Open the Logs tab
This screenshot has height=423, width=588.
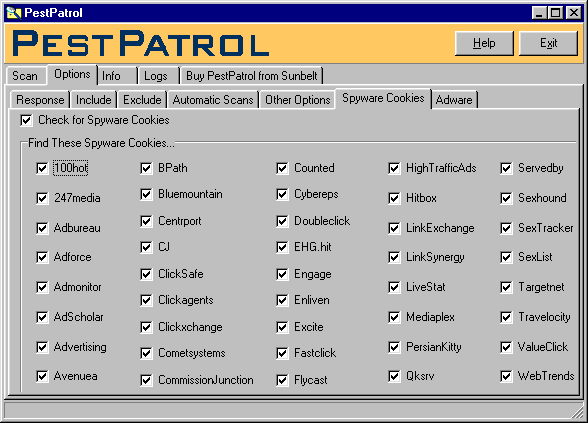point(158,76)
